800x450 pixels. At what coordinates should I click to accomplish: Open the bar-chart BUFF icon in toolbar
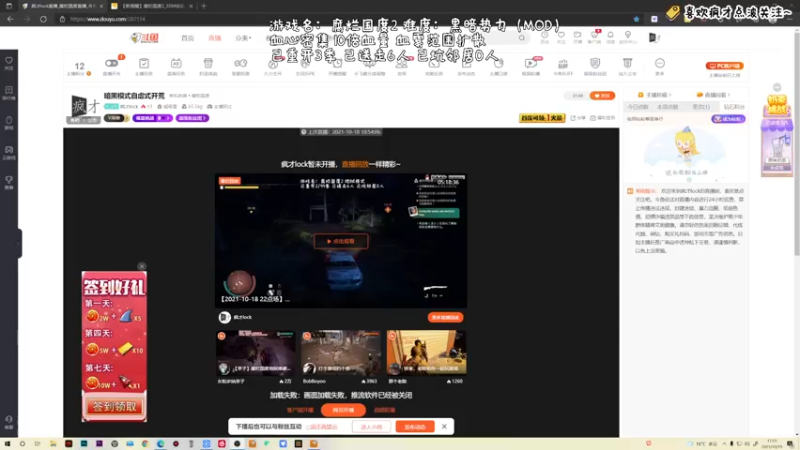click(563, 64)
